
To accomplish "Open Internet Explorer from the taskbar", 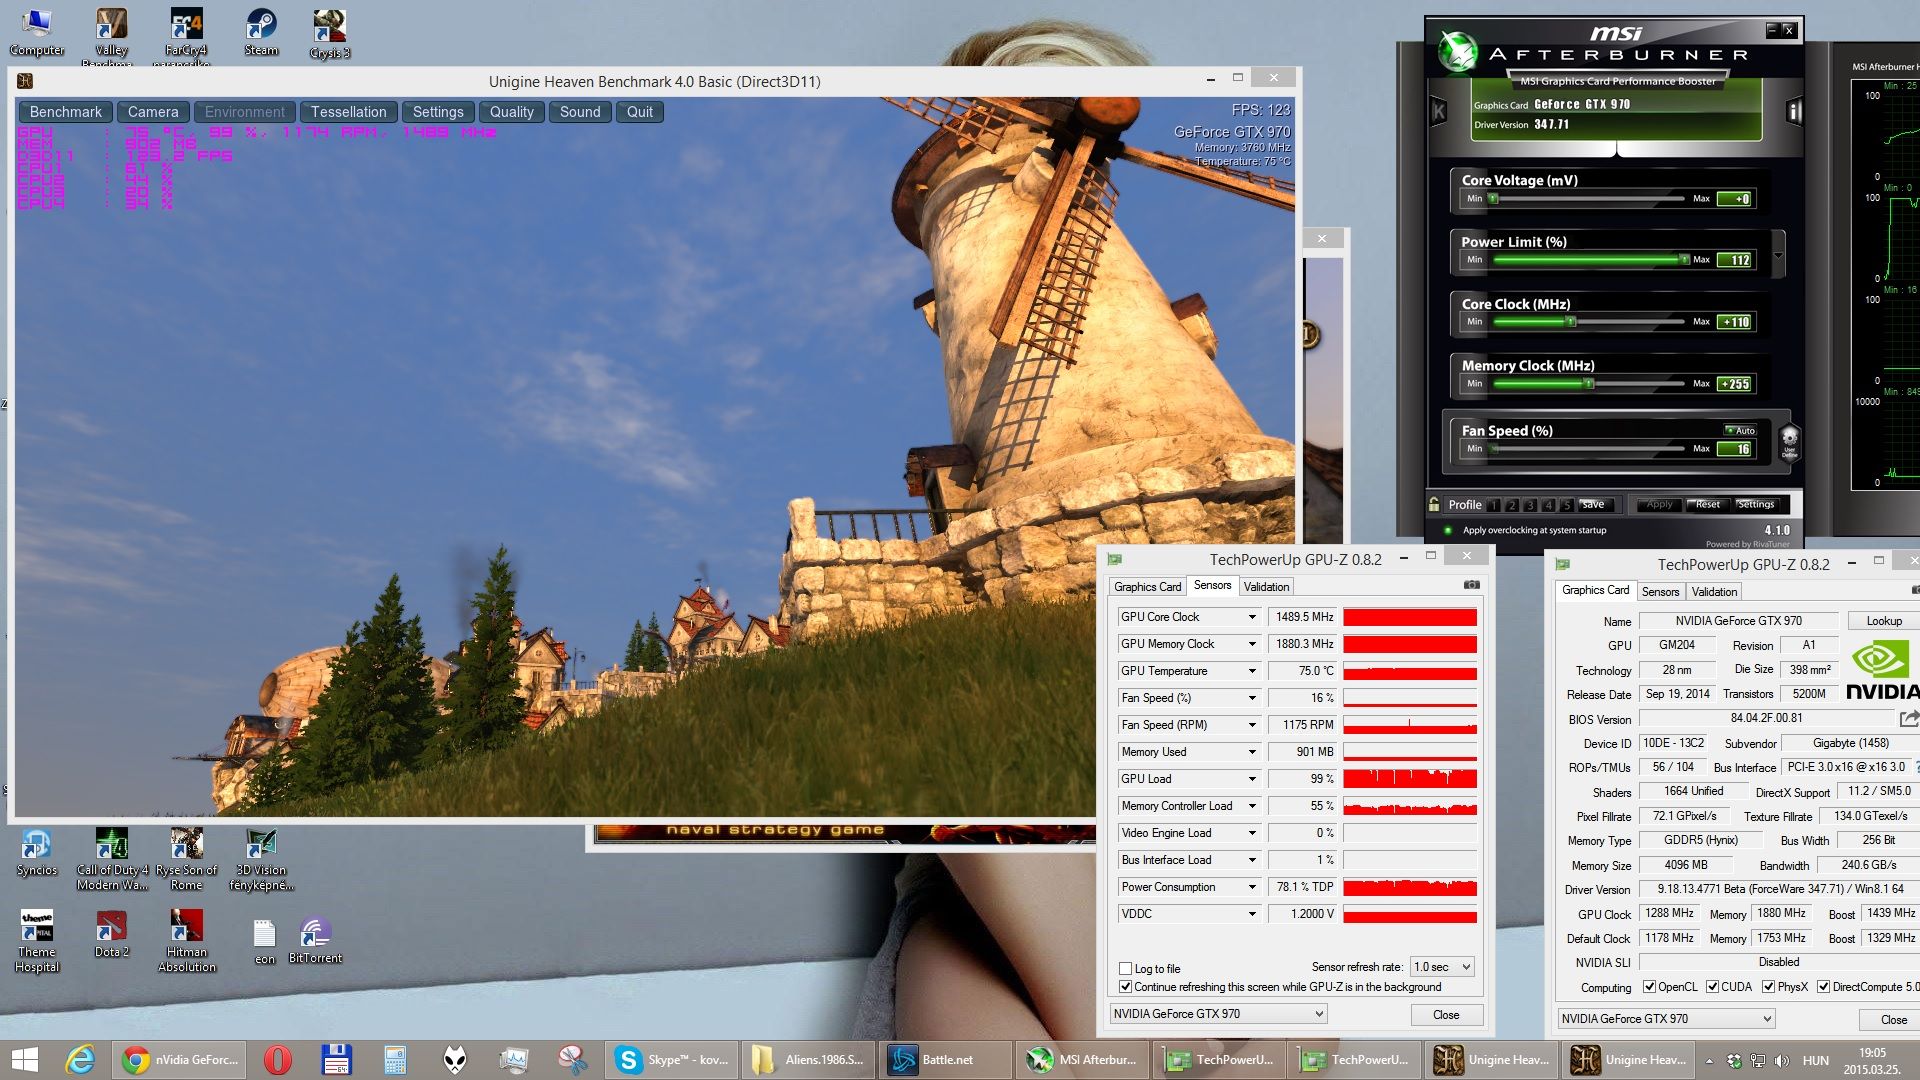I will tap(80, 1060).
